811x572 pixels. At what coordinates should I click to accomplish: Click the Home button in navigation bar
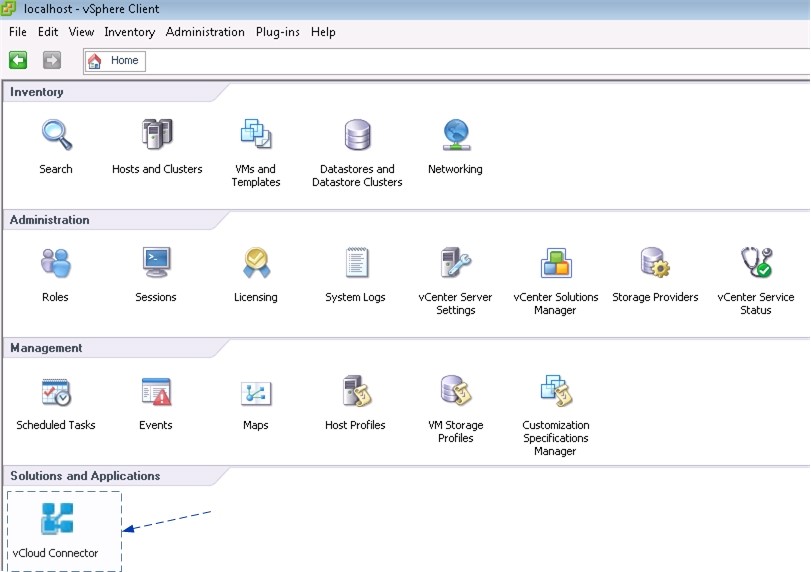(x=115, y=61)
